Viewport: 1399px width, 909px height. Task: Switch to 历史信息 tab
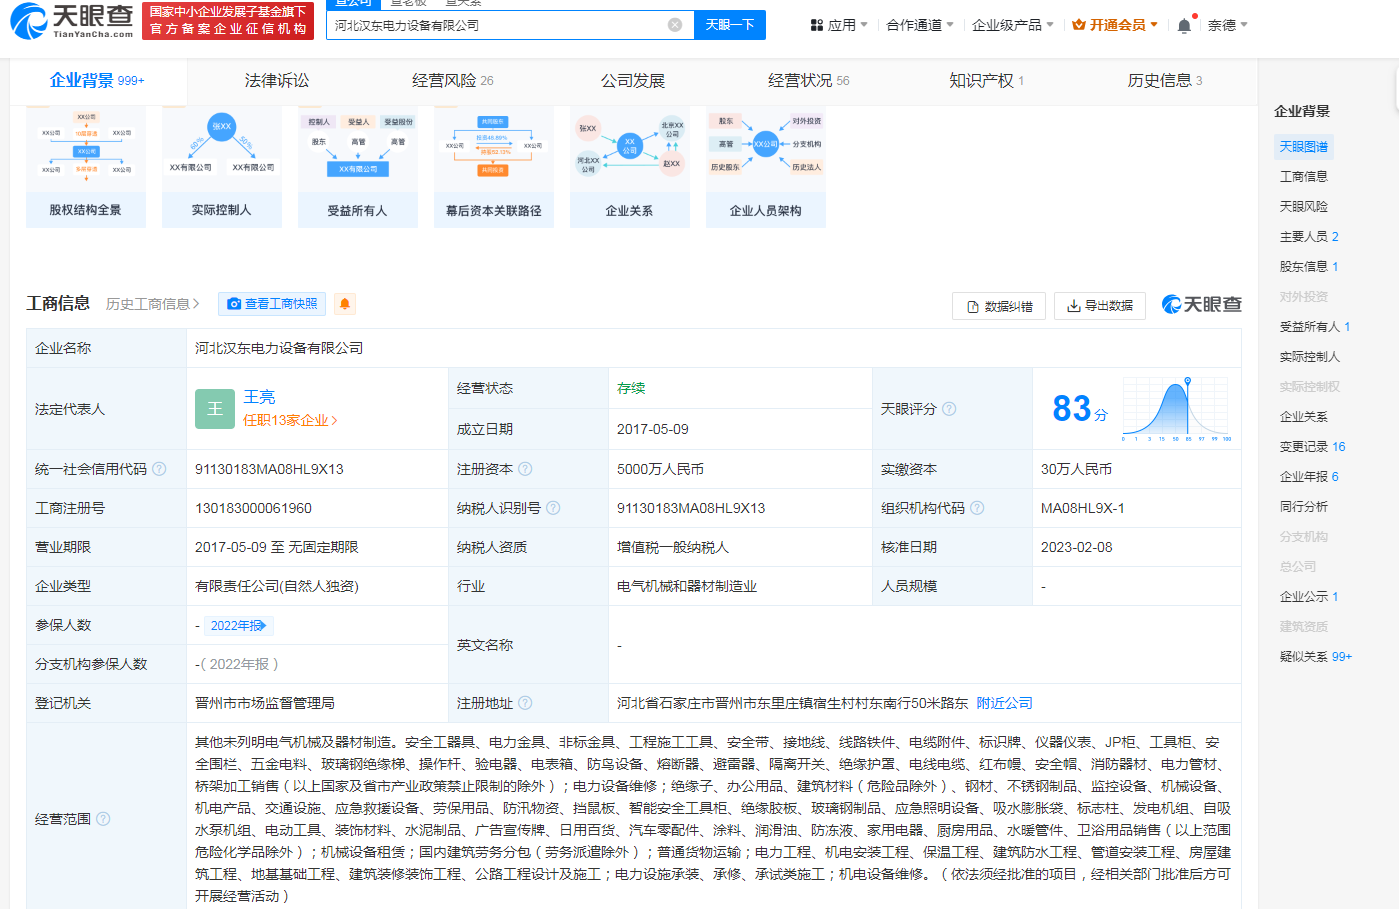coord(1165,81)
